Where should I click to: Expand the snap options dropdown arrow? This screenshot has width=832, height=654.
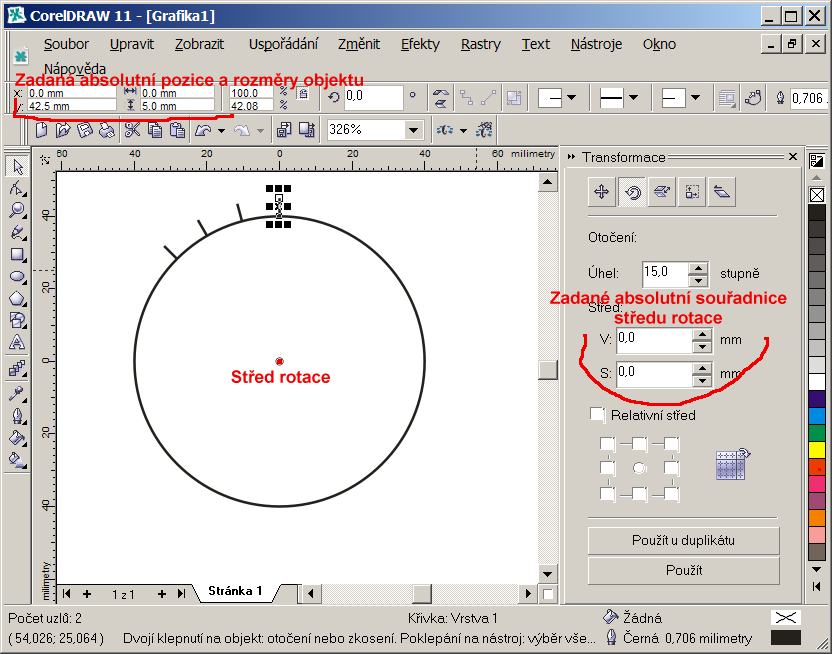[x=463, y=130]
